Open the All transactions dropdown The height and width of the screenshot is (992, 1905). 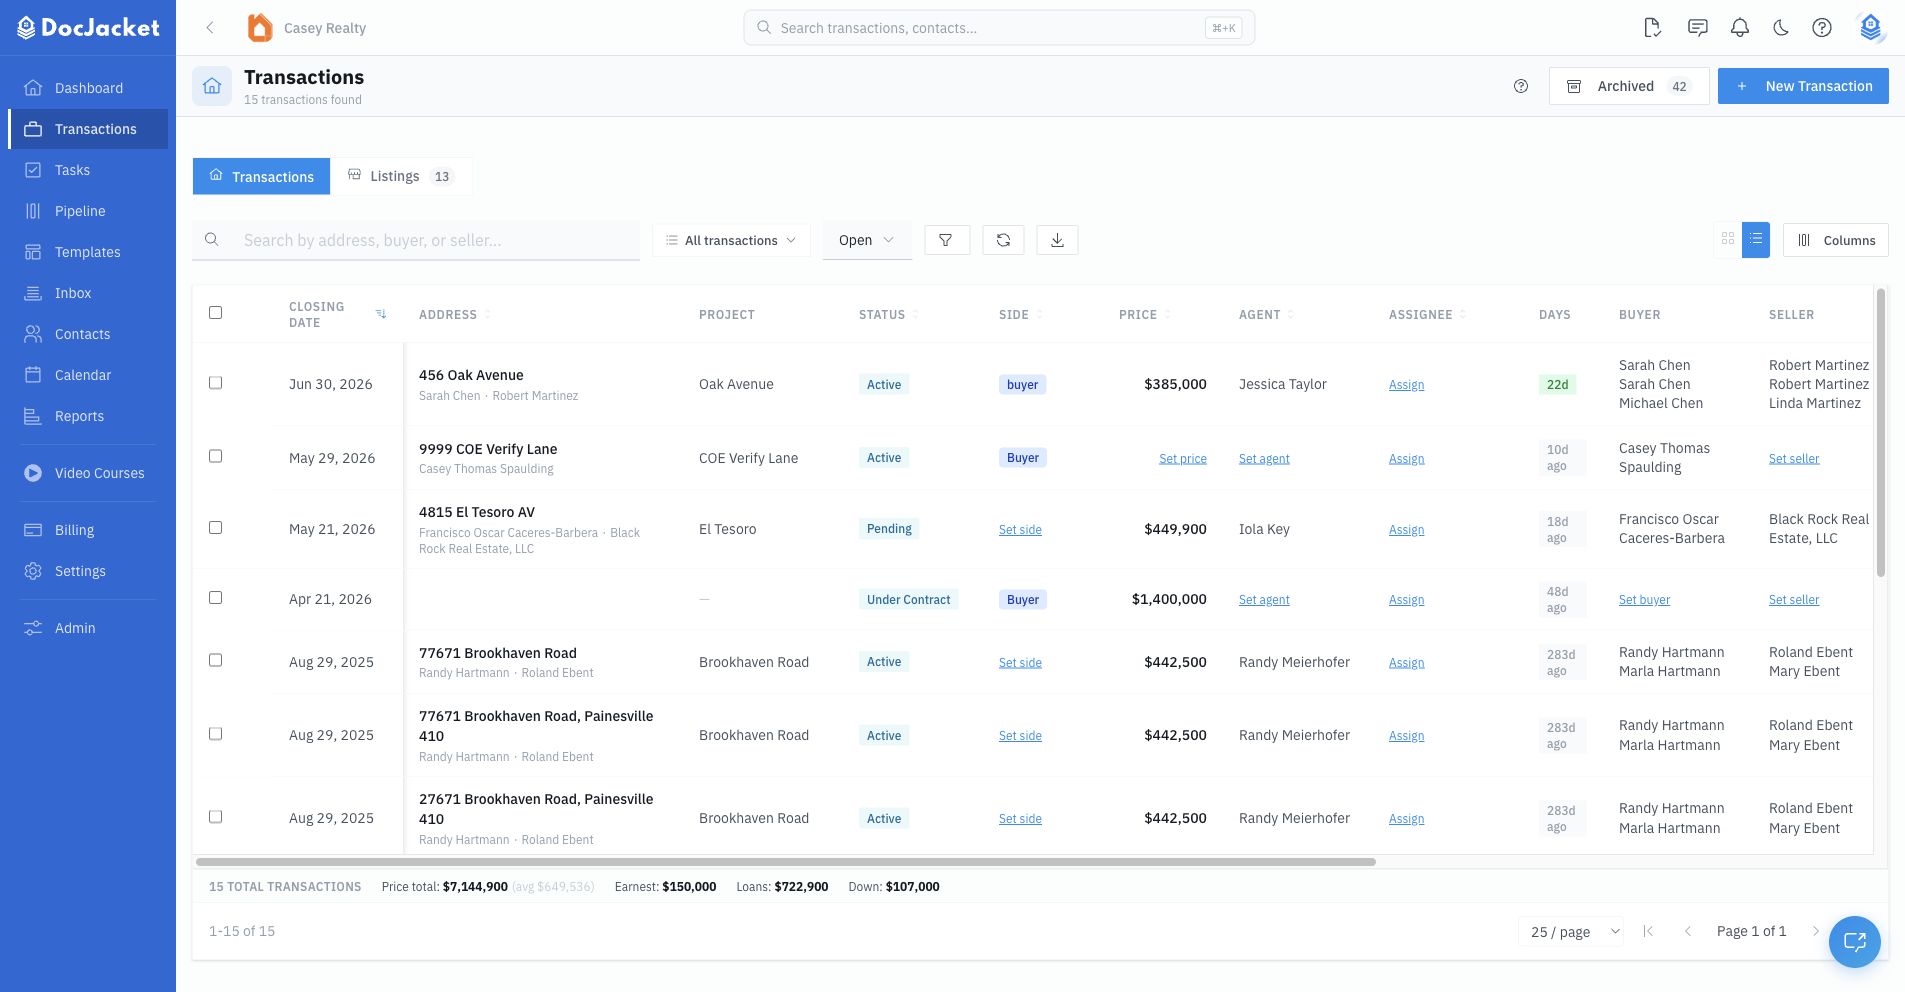tap(731, 240)
